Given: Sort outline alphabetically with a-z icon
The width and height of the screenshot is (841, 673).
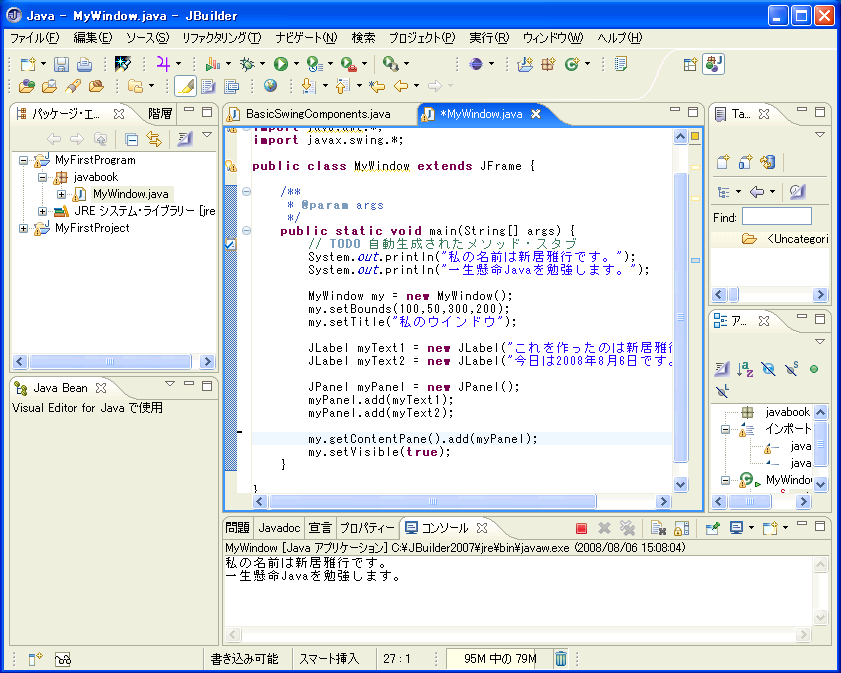Looking at the screenshot, I should pyautogui.click(x=745, y=369).
